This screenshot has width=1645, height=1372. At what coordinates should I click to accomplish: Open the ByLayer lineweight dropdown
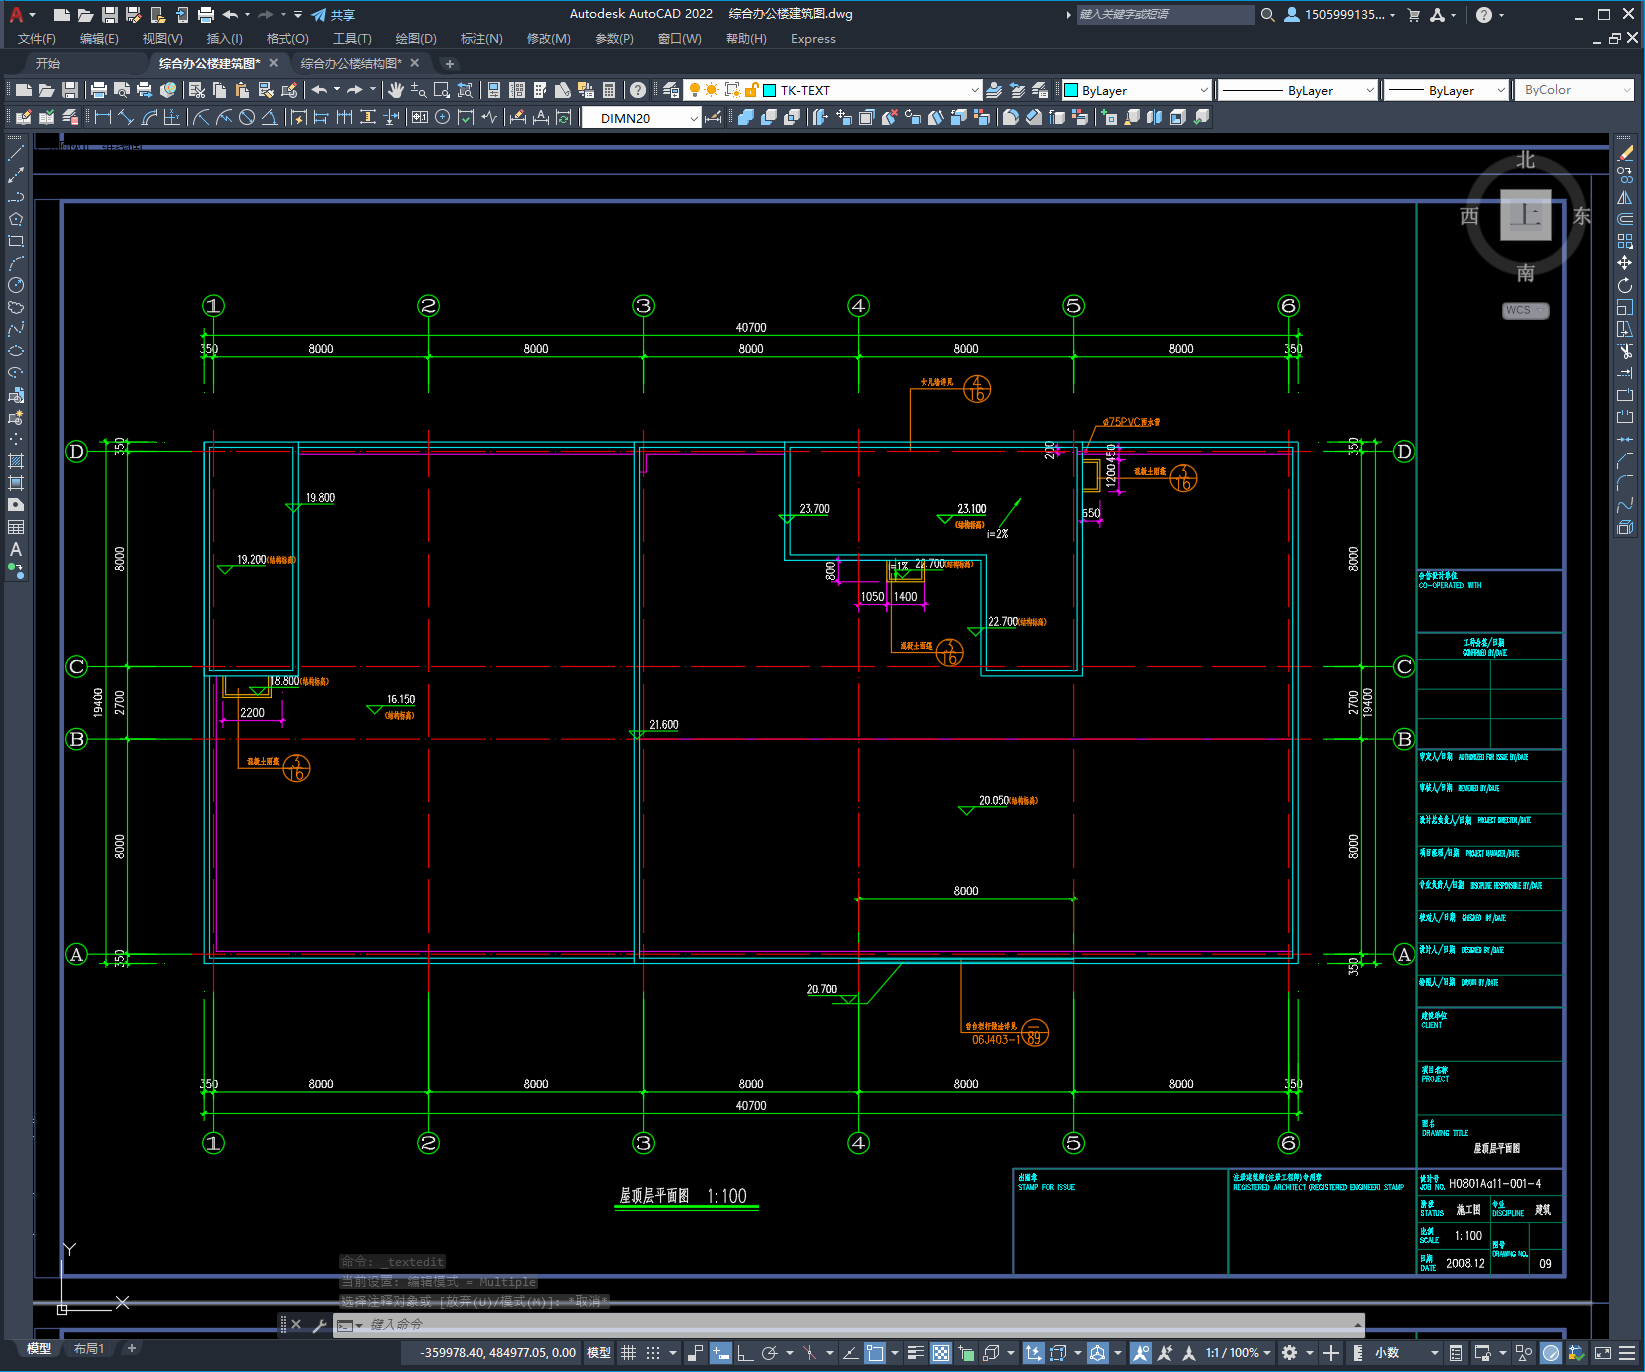coord(1500,90)
